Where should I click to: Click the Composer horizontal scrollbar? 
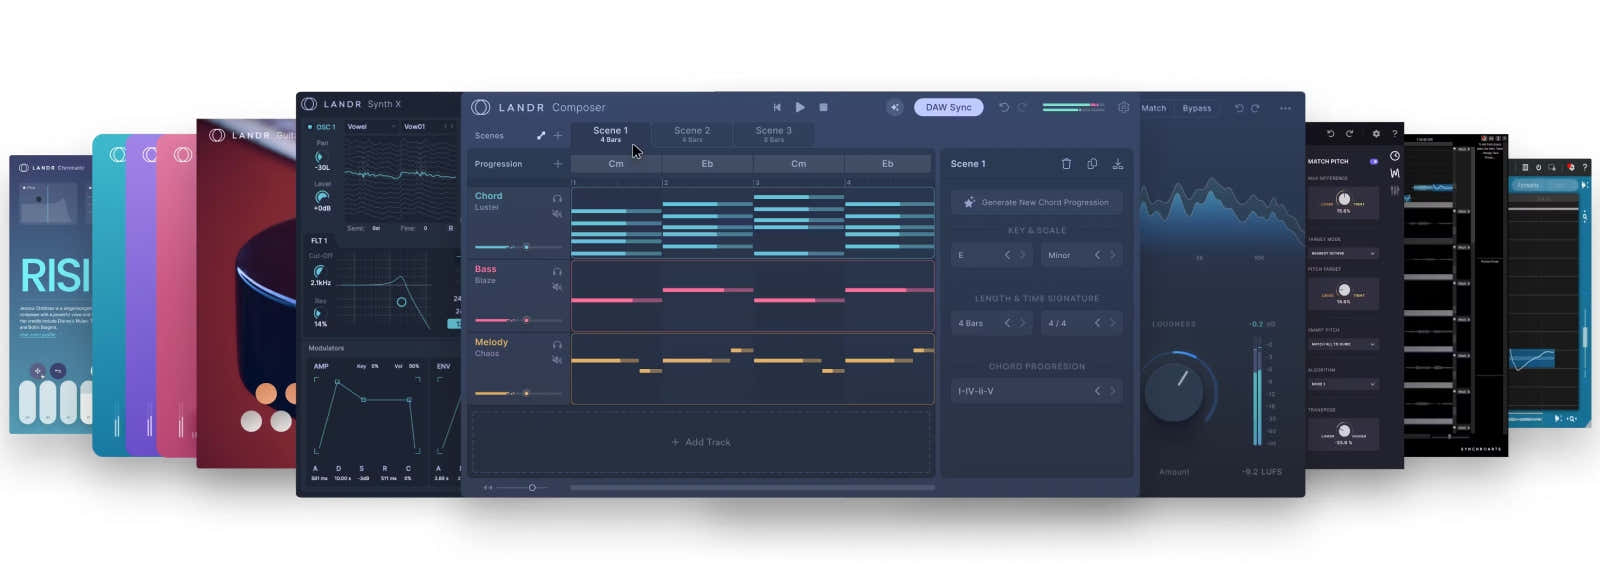click(752, 488)
